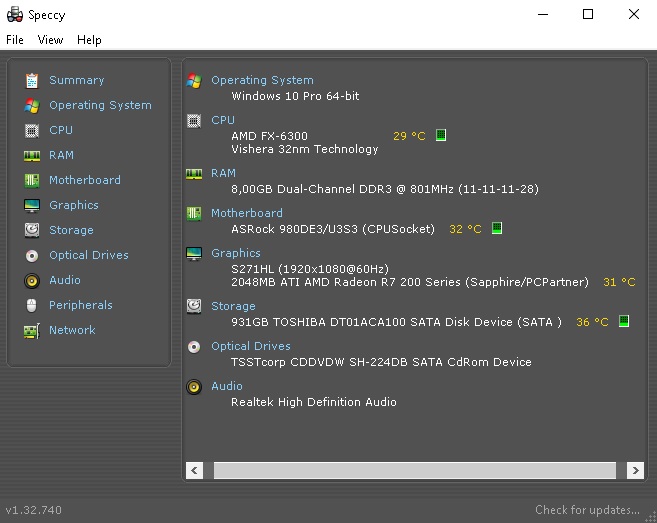657x523 pixels.
Task: Click the Network card icon in sidebar
Action: pos(32,331)
